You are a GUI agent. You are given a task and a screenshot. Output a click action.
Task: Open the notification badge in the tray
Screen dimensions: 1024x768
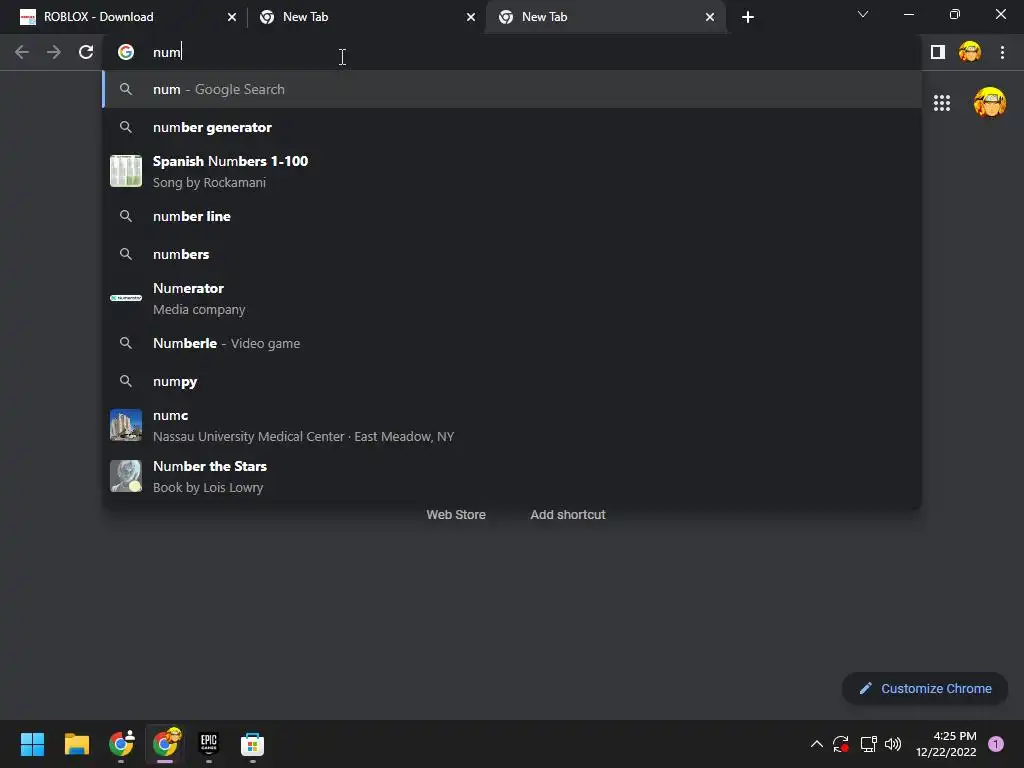click(996, 744)
